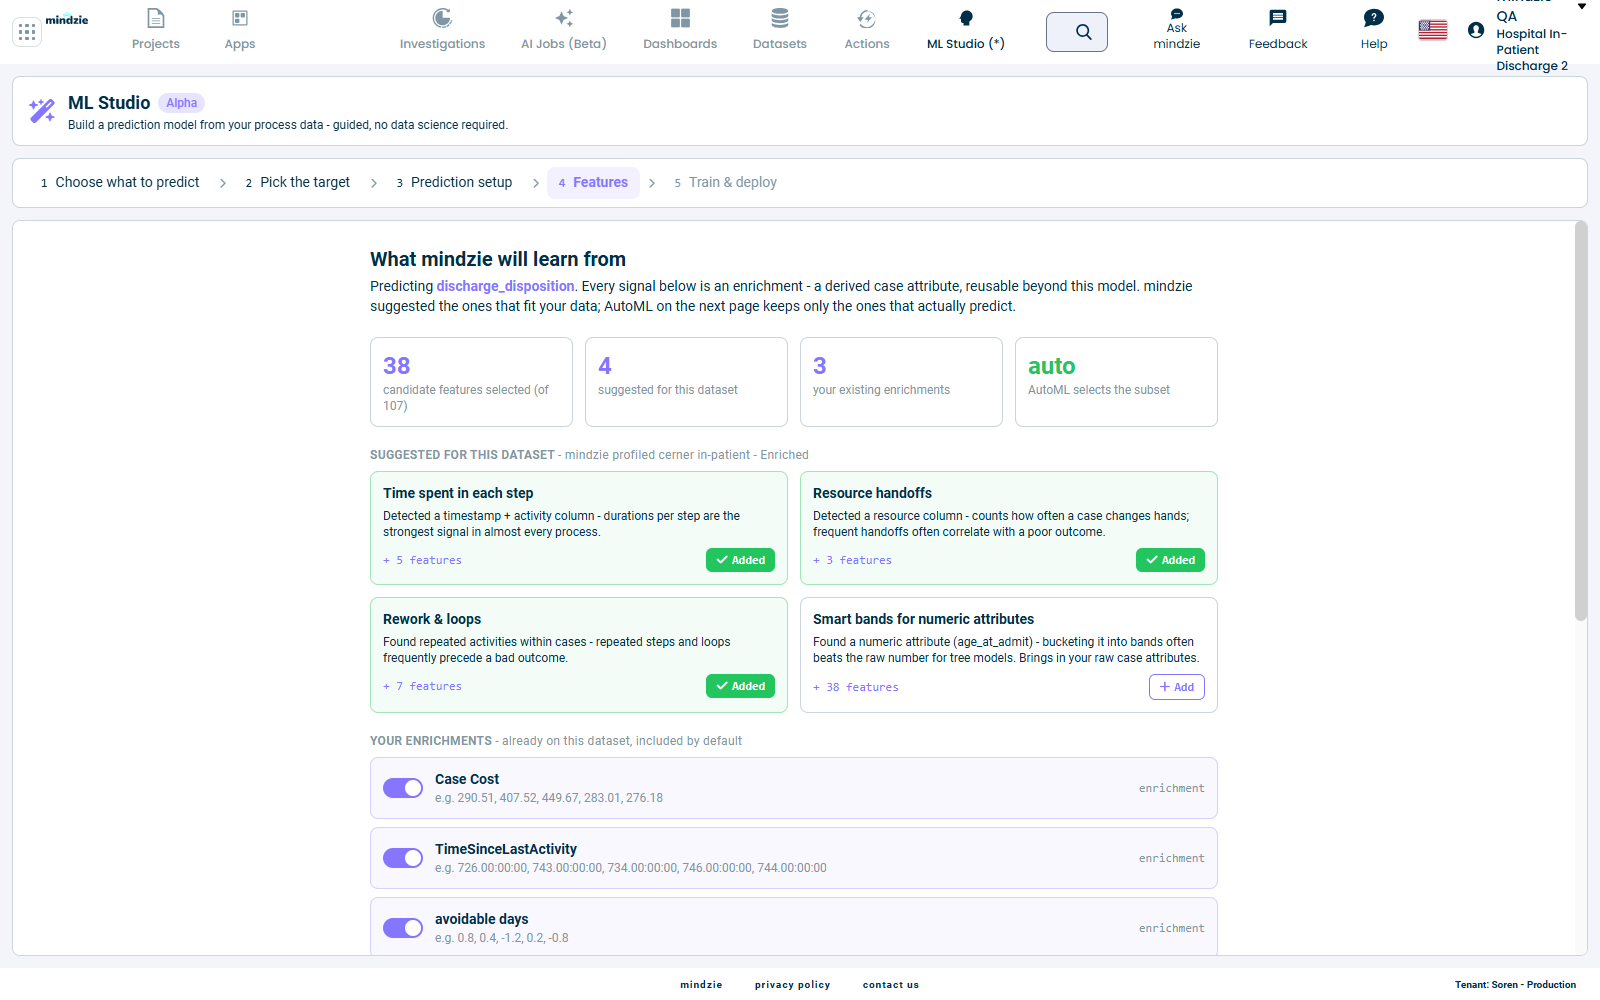The image size is (1600, 1000).
Task: Click the TimeSinceLastActivity title
Action: click(506, 849)
